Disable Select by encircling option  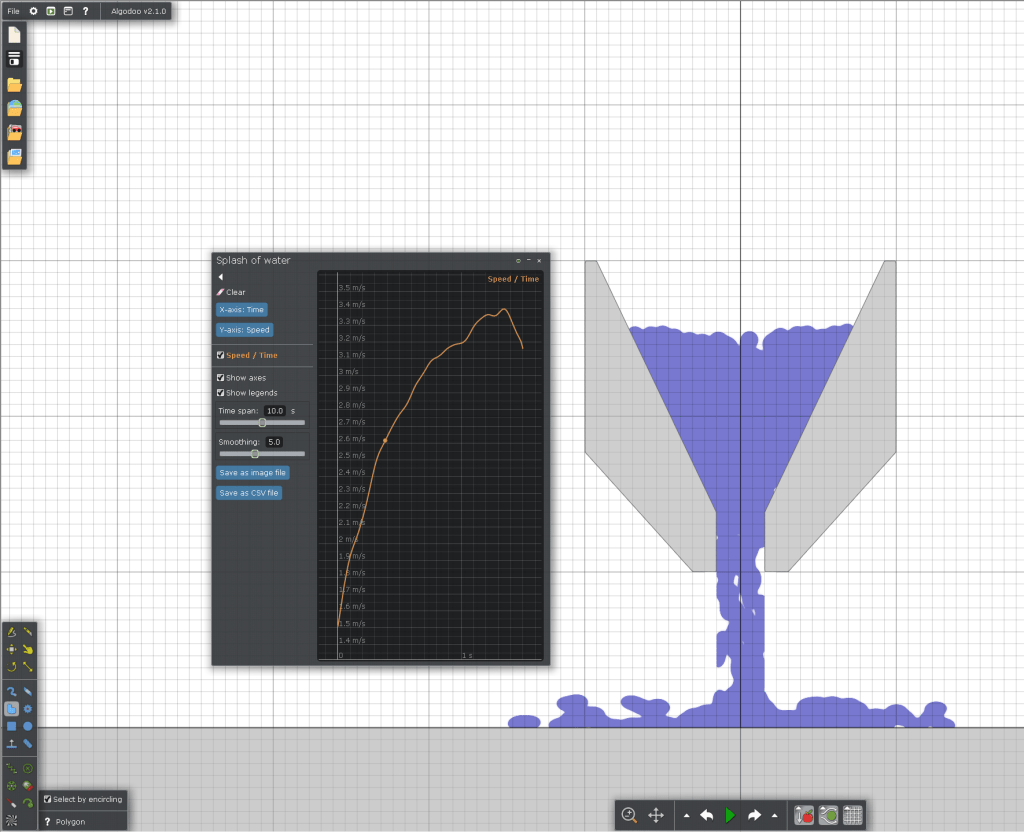[48, 799]
